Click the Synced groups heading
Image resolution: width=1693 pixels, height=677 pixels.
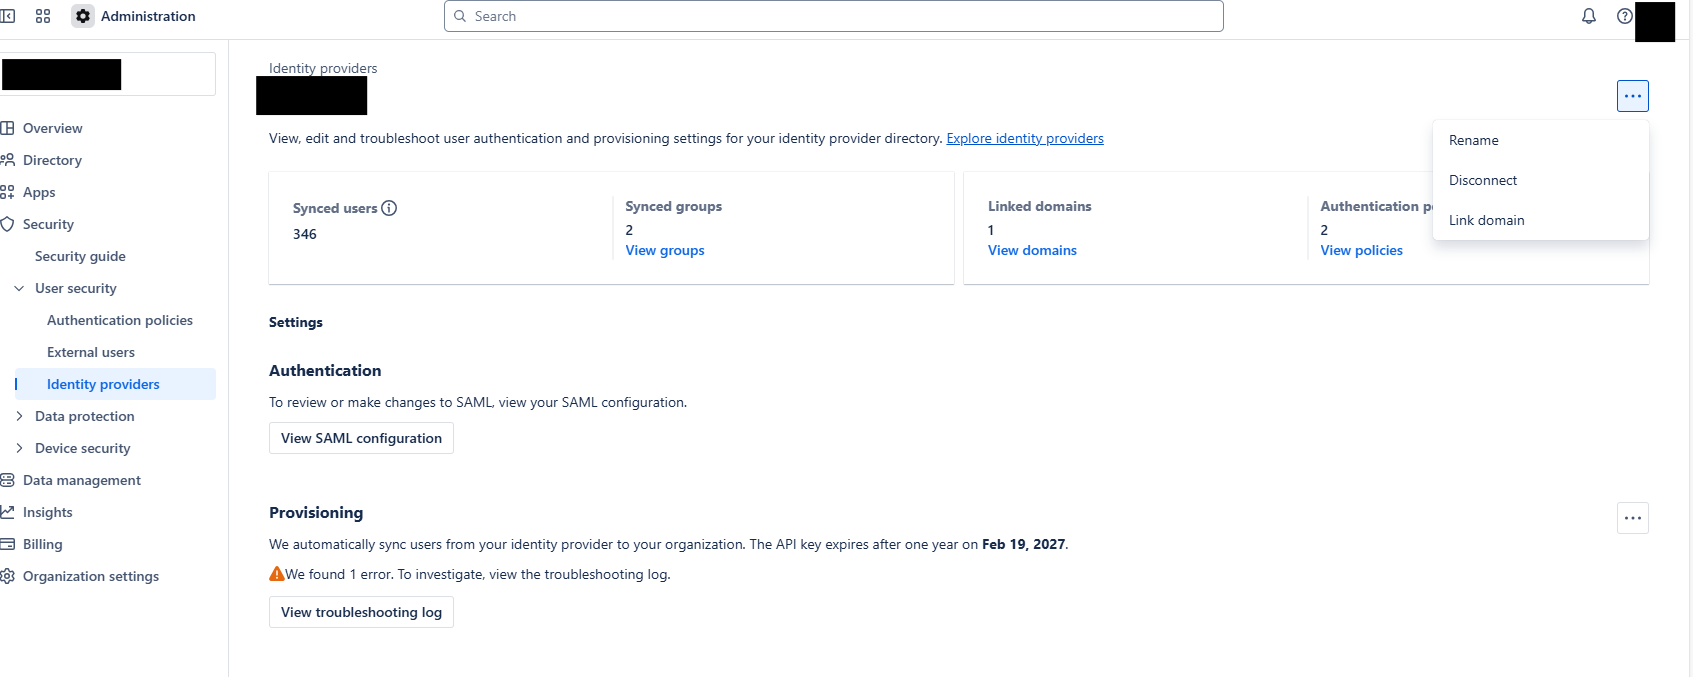(673, 206)
